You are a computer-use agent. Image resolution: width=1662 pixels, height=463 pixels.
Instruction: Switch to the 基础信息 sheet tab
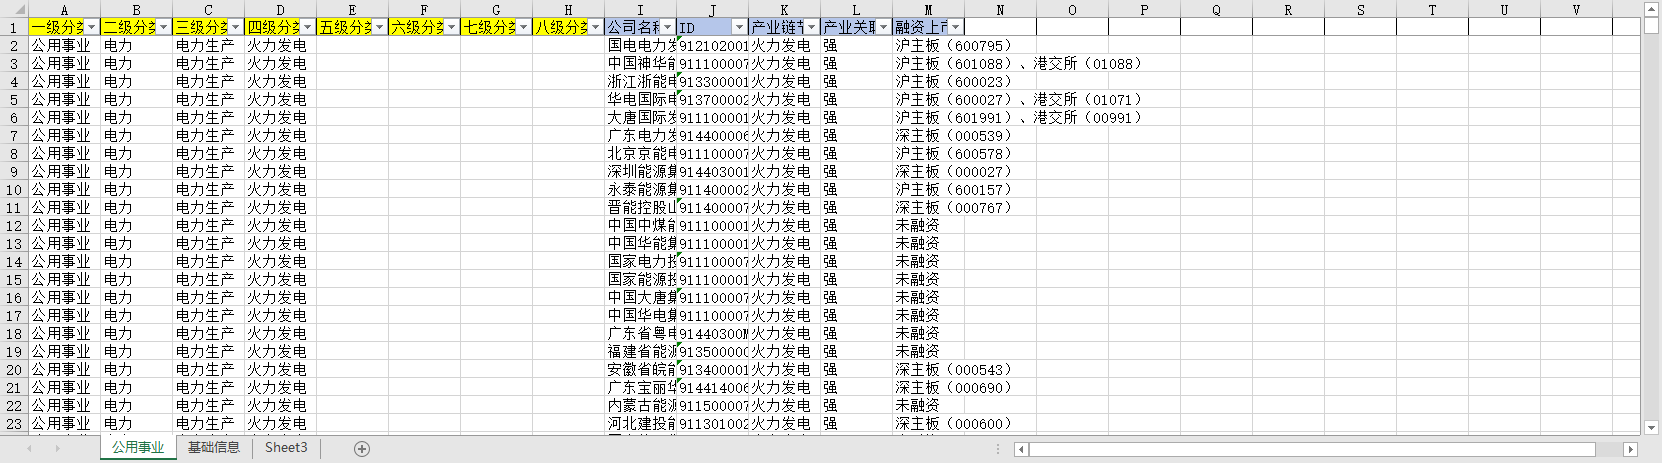coord(214,448)
